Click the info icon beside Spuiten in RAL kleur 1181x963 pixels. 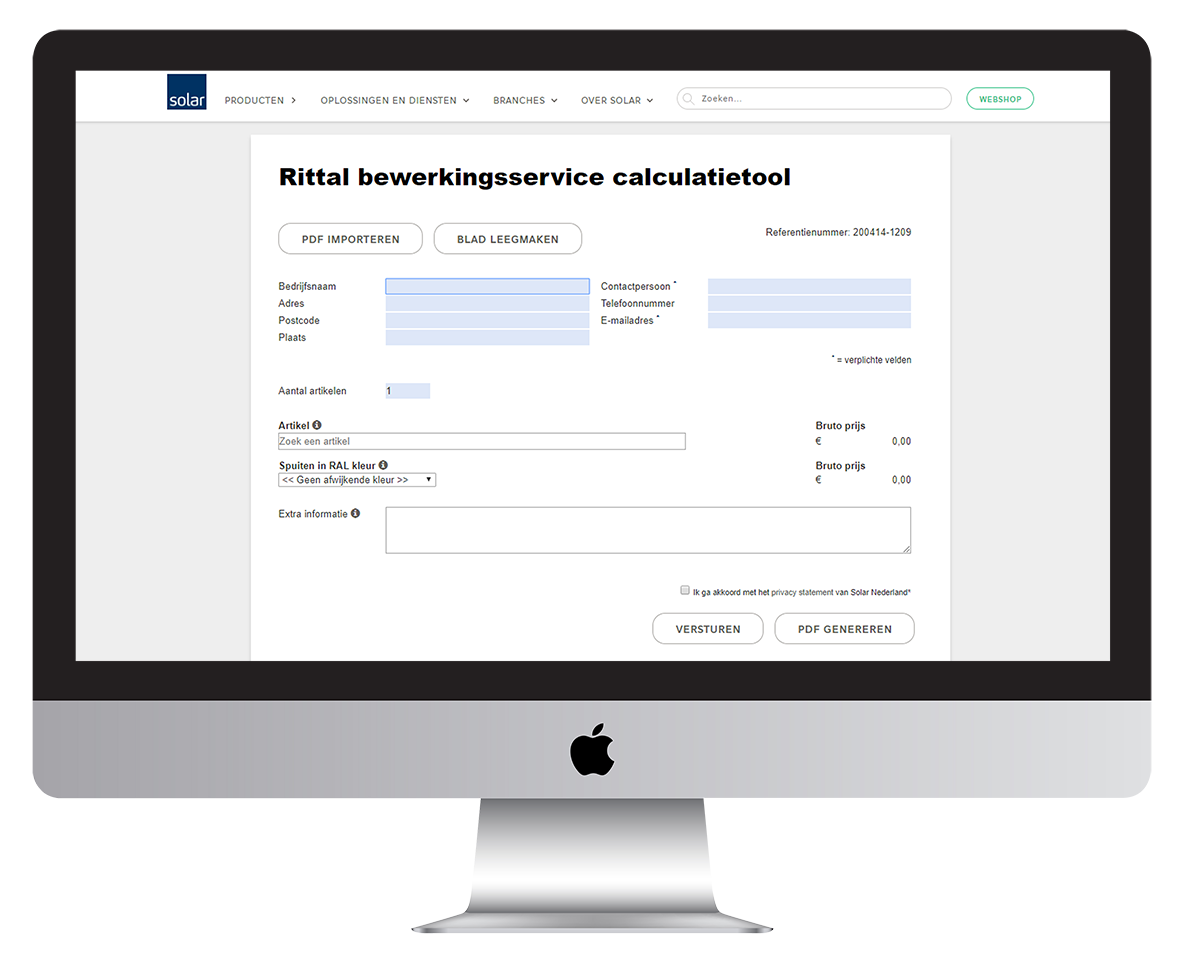(x=382, y=465)
